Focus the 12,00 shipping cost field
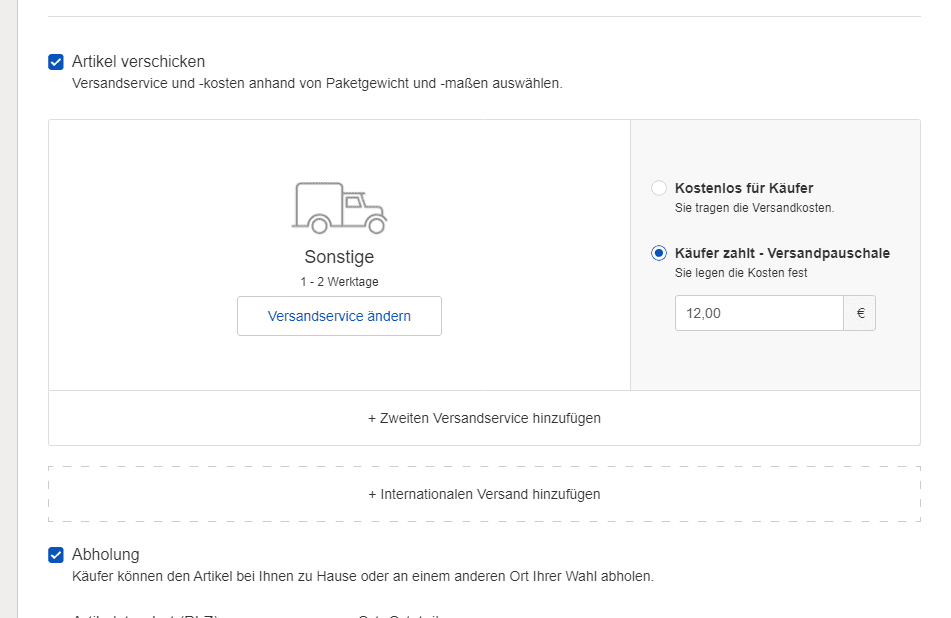 pyautogui.click(x=759, y=313)
